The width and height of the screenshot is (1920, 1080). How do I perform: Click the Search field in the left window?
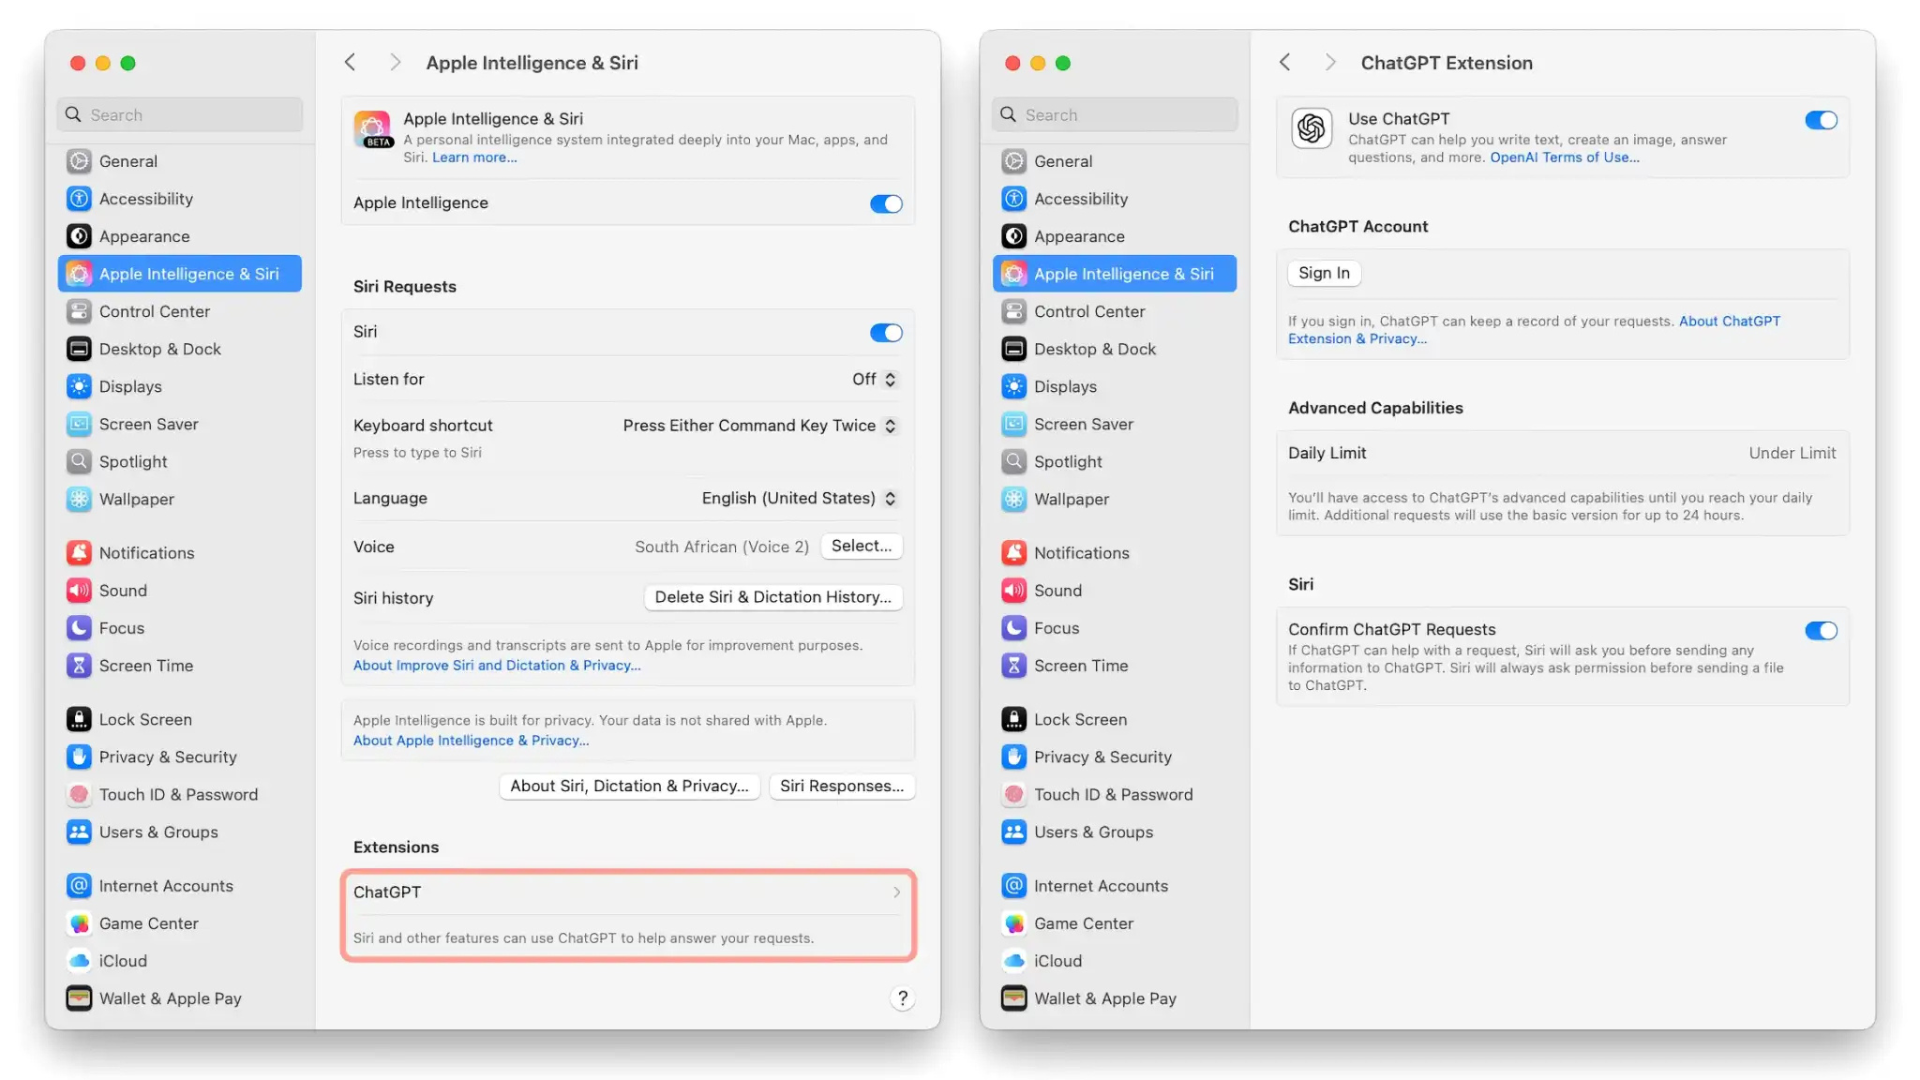(180, 115)
